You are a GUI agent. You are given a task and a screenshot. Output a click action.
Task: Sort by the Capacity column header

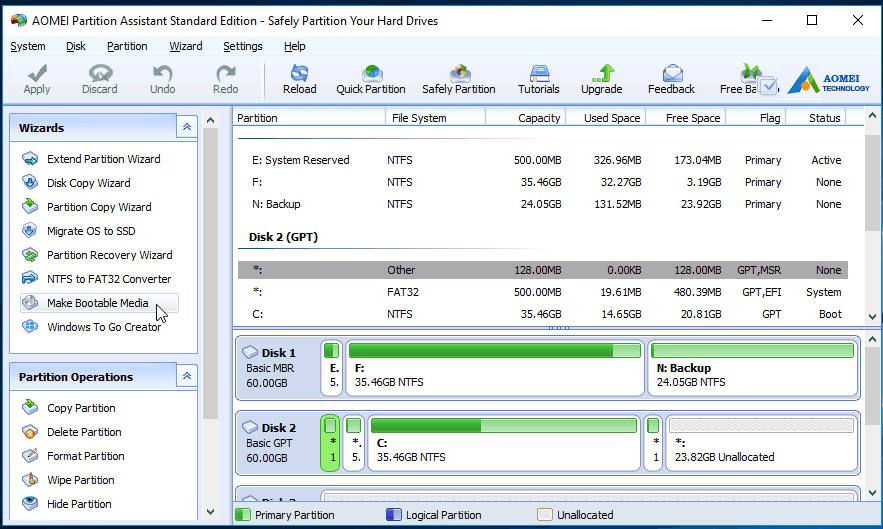coord(525,118)
